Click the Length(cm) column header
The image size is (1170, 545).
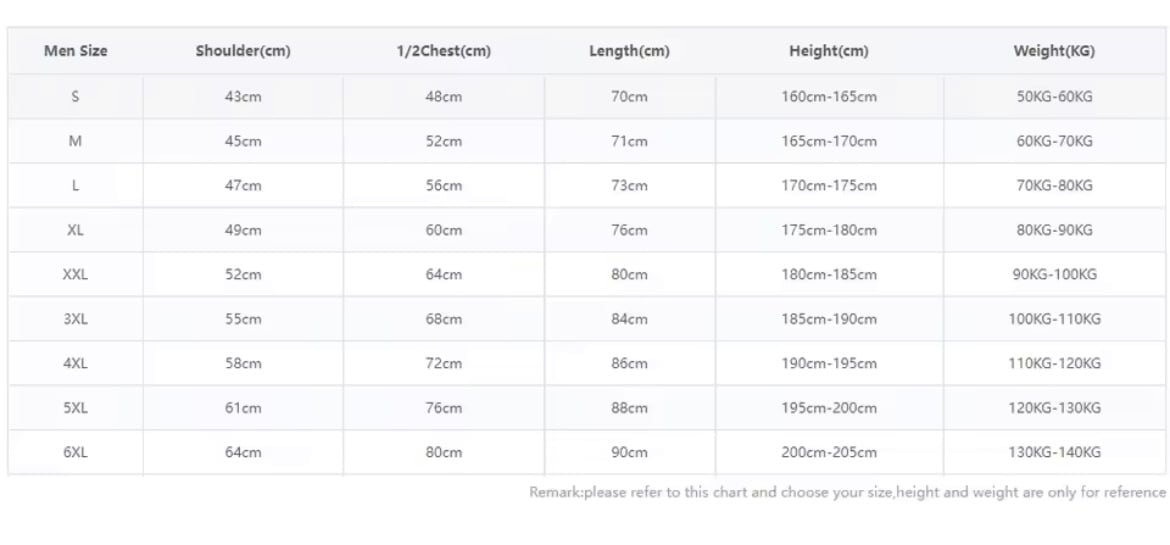(x=629, y=51)
